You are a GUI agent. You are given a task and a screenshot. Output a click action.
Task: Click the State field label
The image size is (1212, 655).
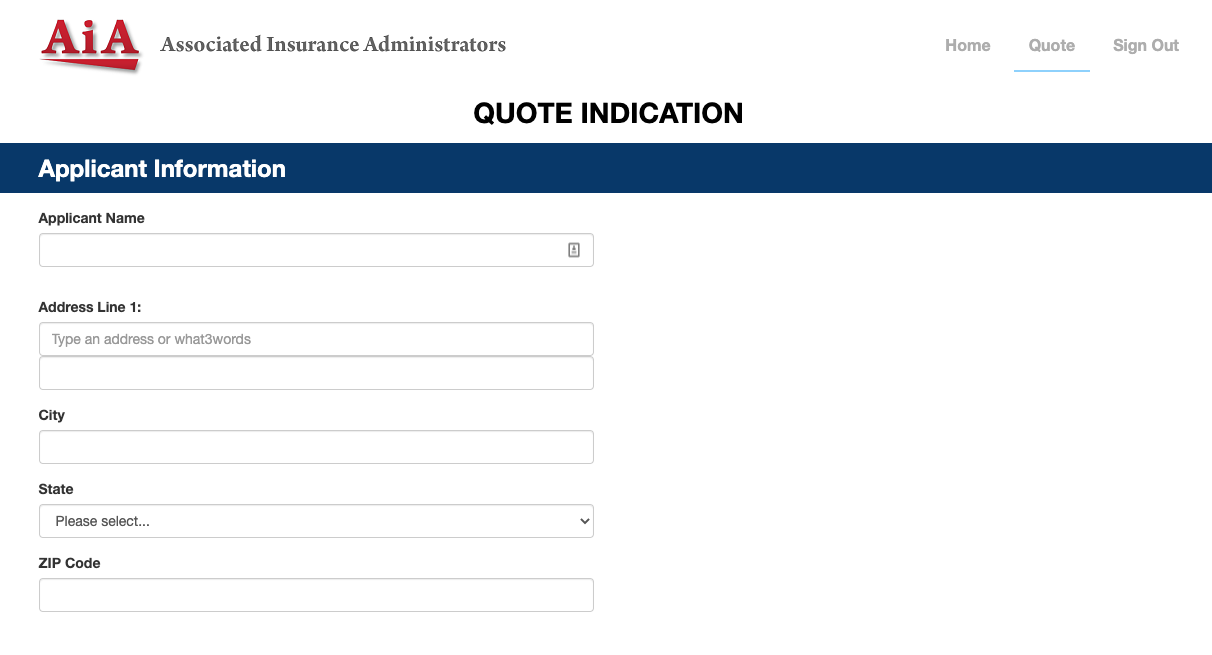(56, 489)
